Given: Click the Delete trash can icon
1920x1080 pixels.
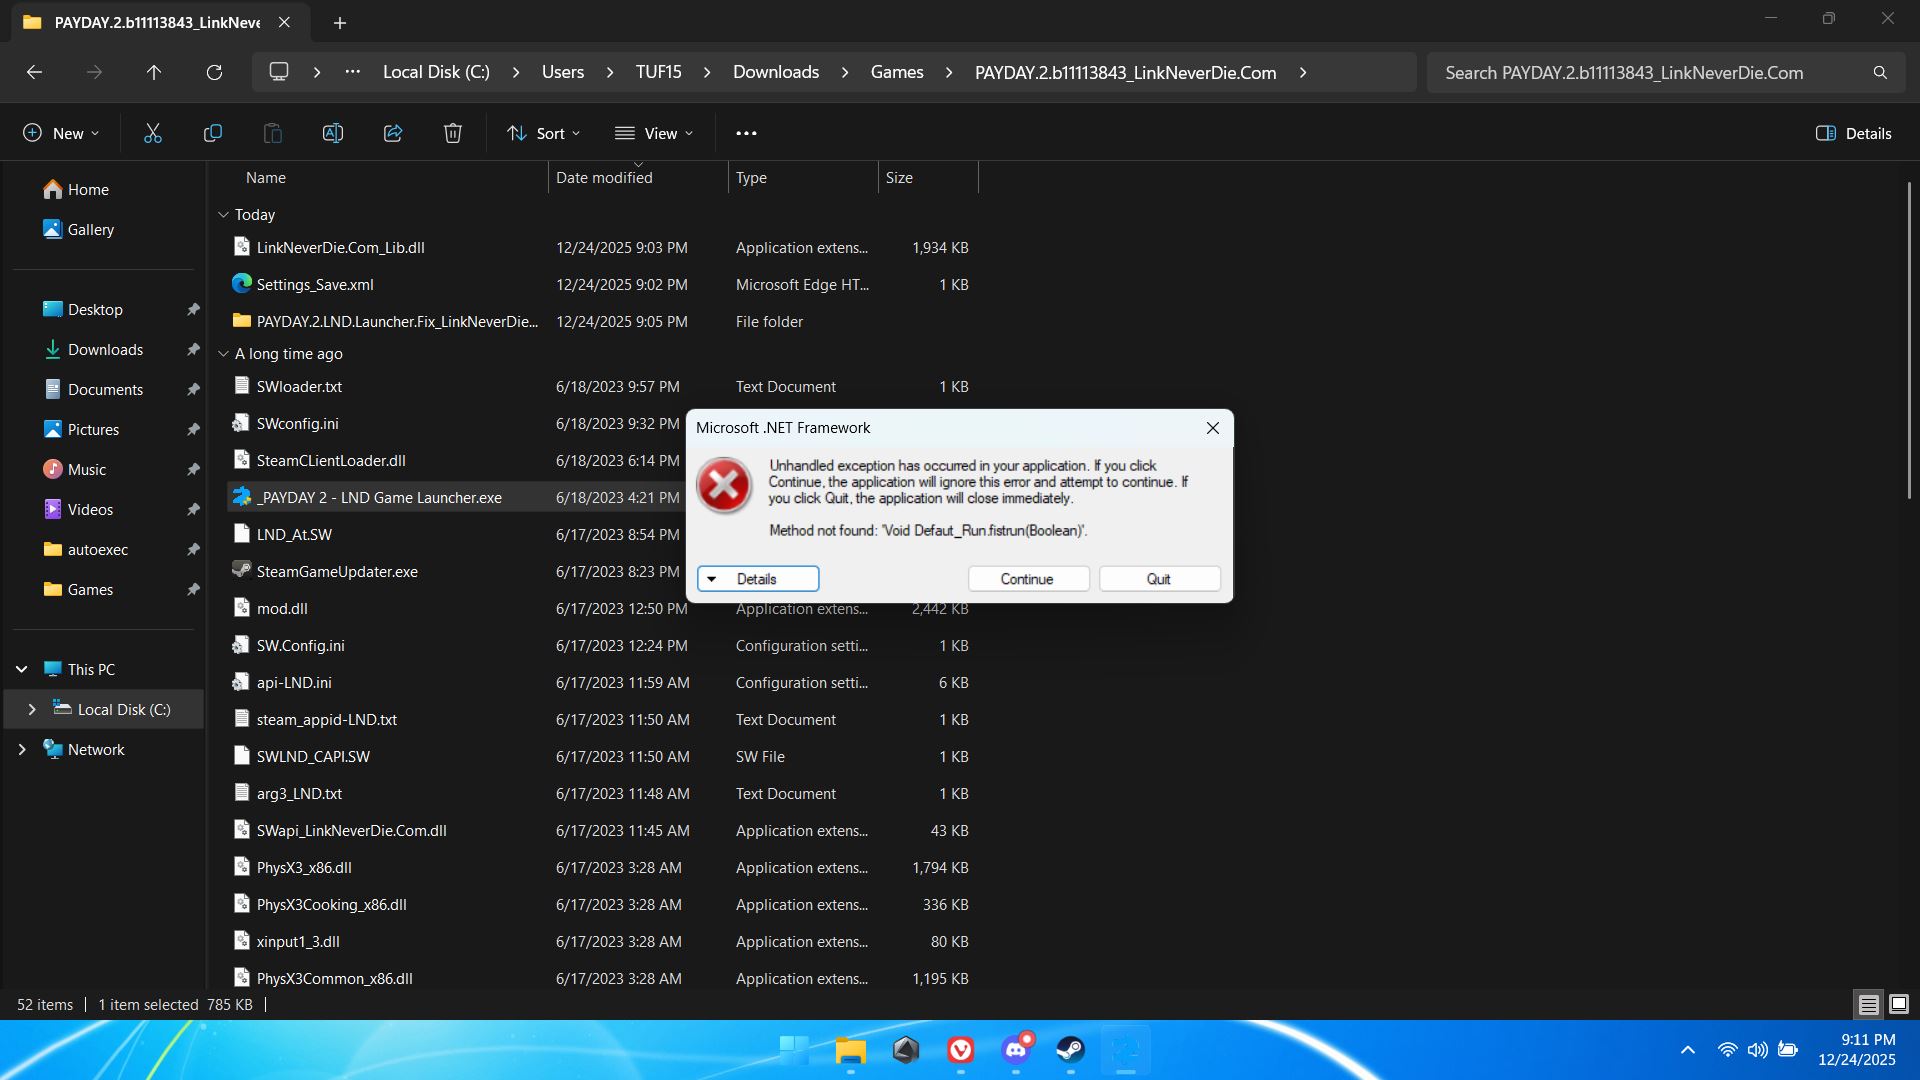Looking at the screenshot, I should 452,133.
